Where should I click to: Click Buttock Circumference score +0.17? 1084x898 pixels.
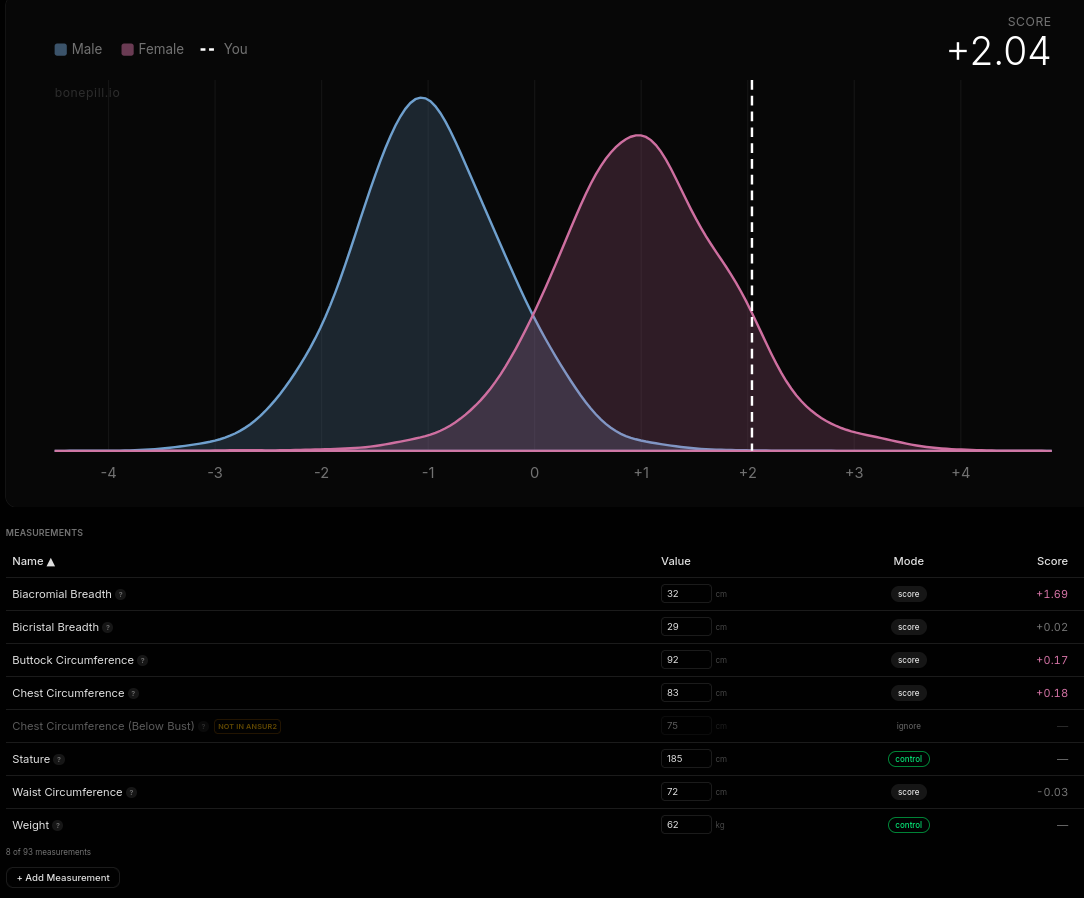point(1052,660)
